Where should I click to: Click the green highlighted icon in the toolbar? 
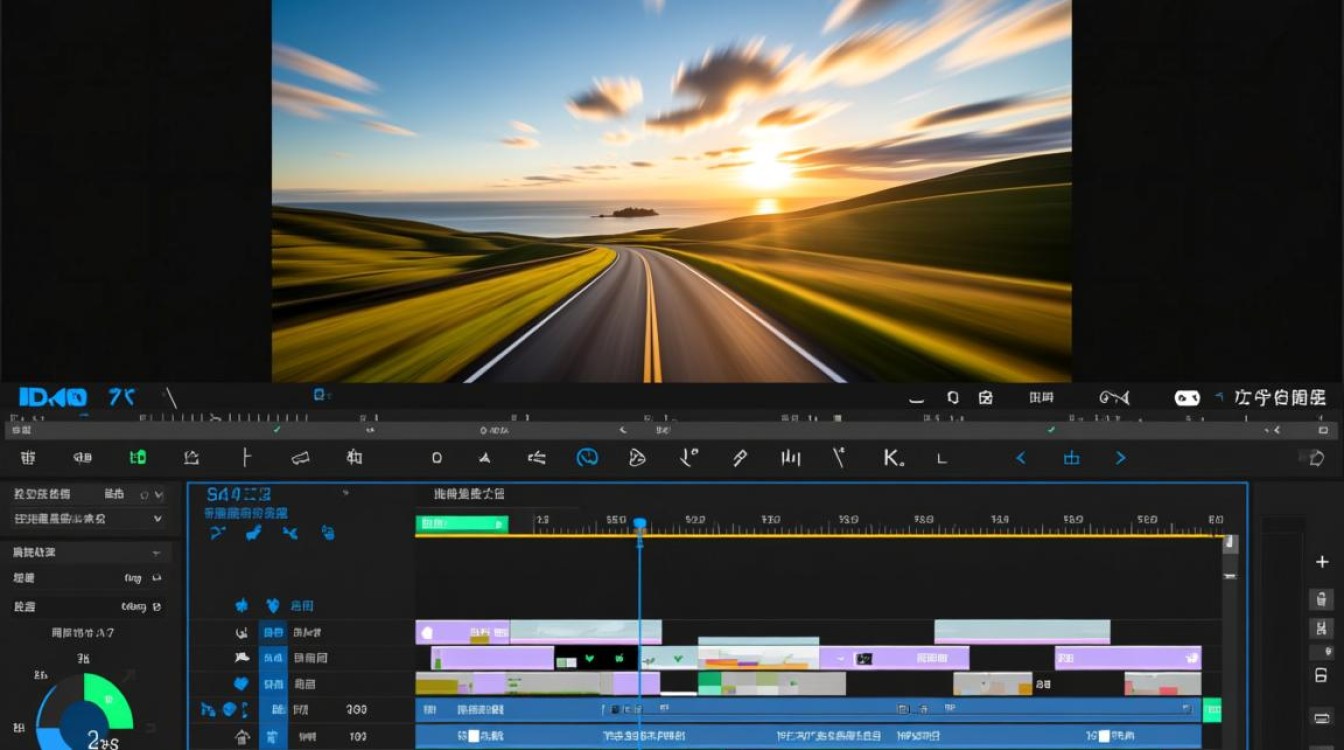pos(138,458)
